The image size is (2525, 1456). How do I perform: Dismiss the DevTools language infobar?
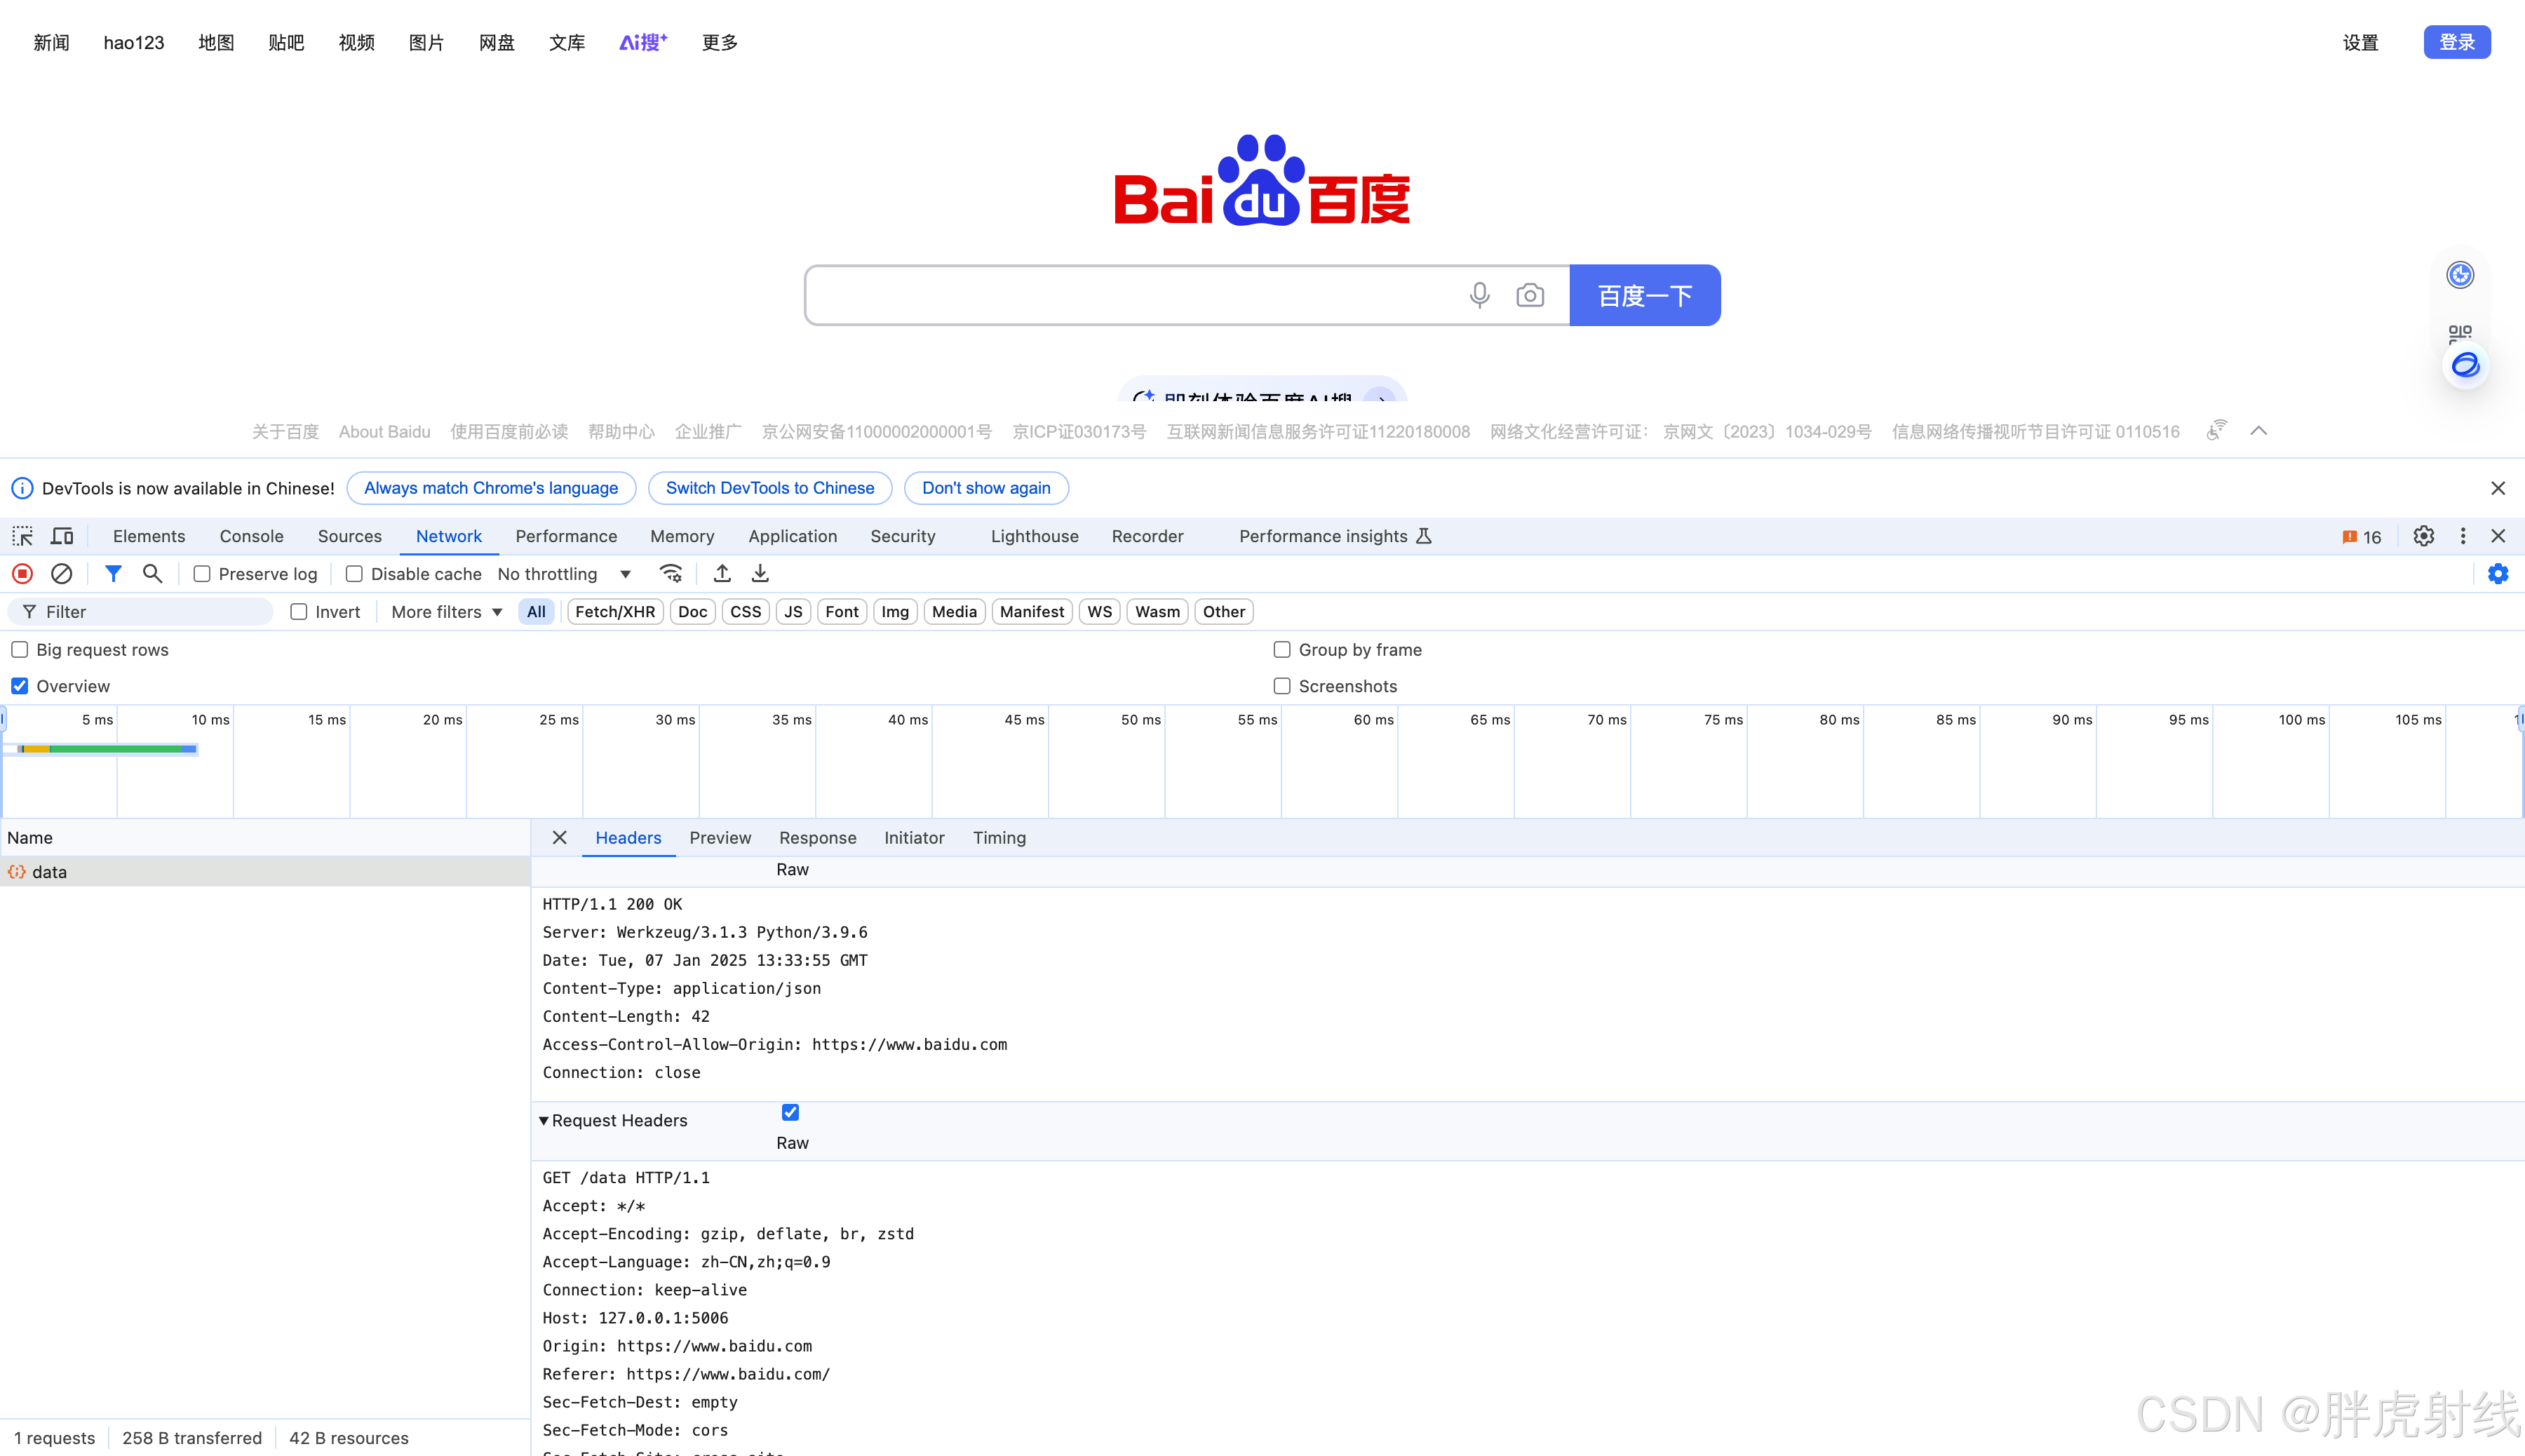(x=2497, y=488)
